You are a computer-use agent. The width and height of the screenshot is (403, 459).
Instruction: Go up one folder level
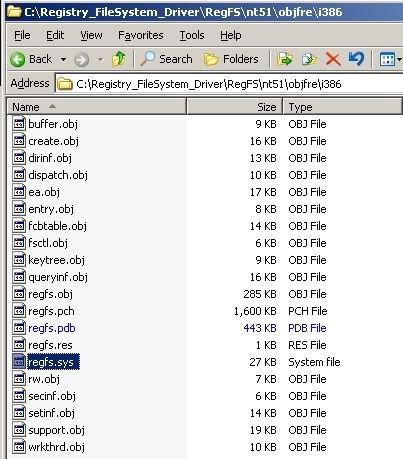(119, 59)
